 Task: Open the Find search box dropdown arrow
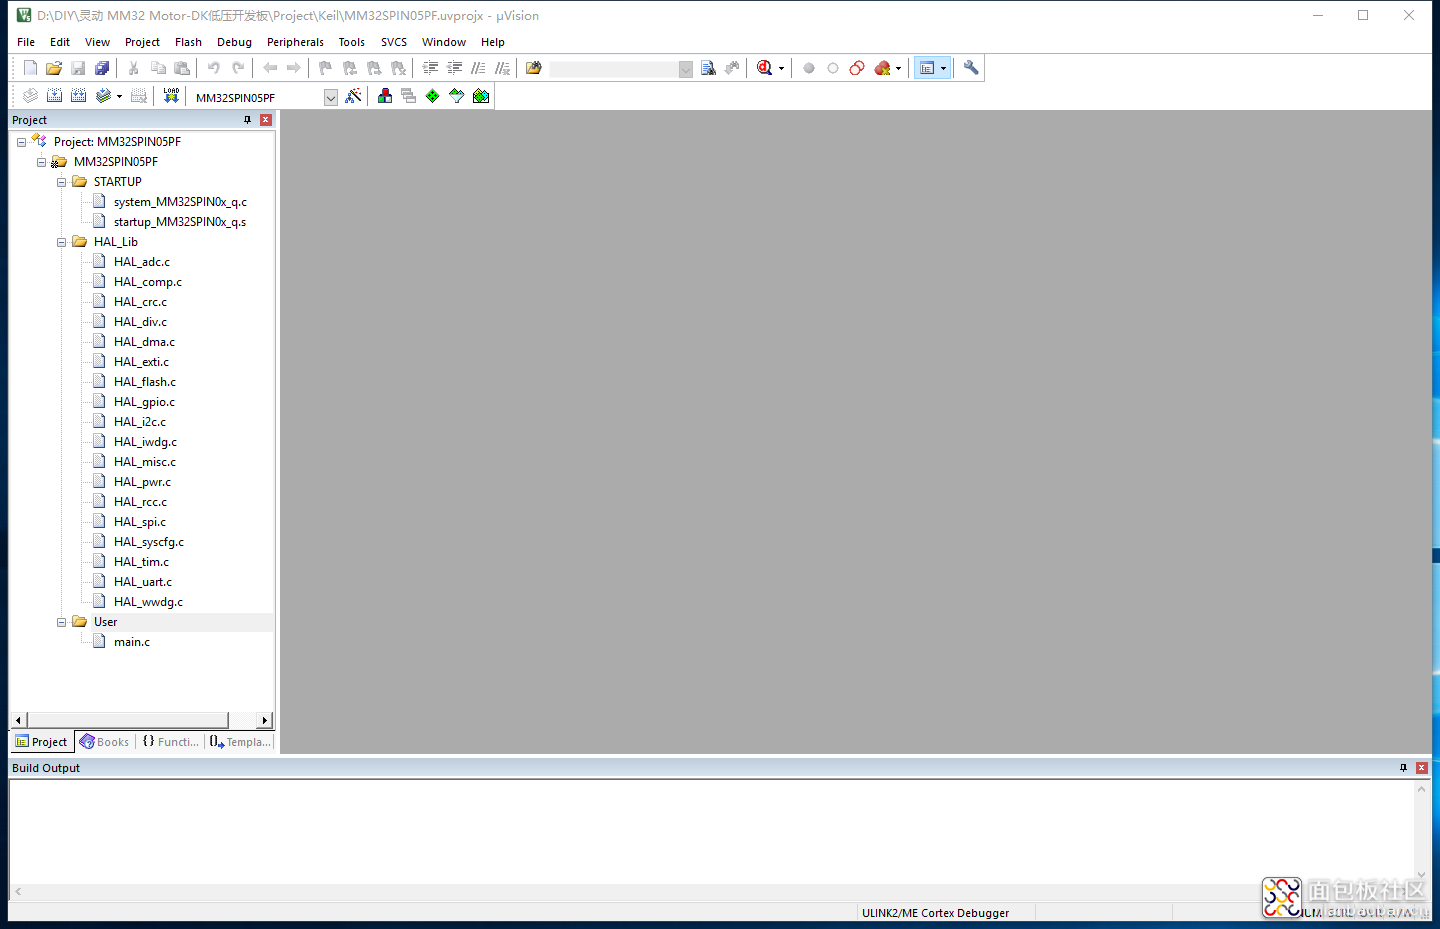click(685, 69)
